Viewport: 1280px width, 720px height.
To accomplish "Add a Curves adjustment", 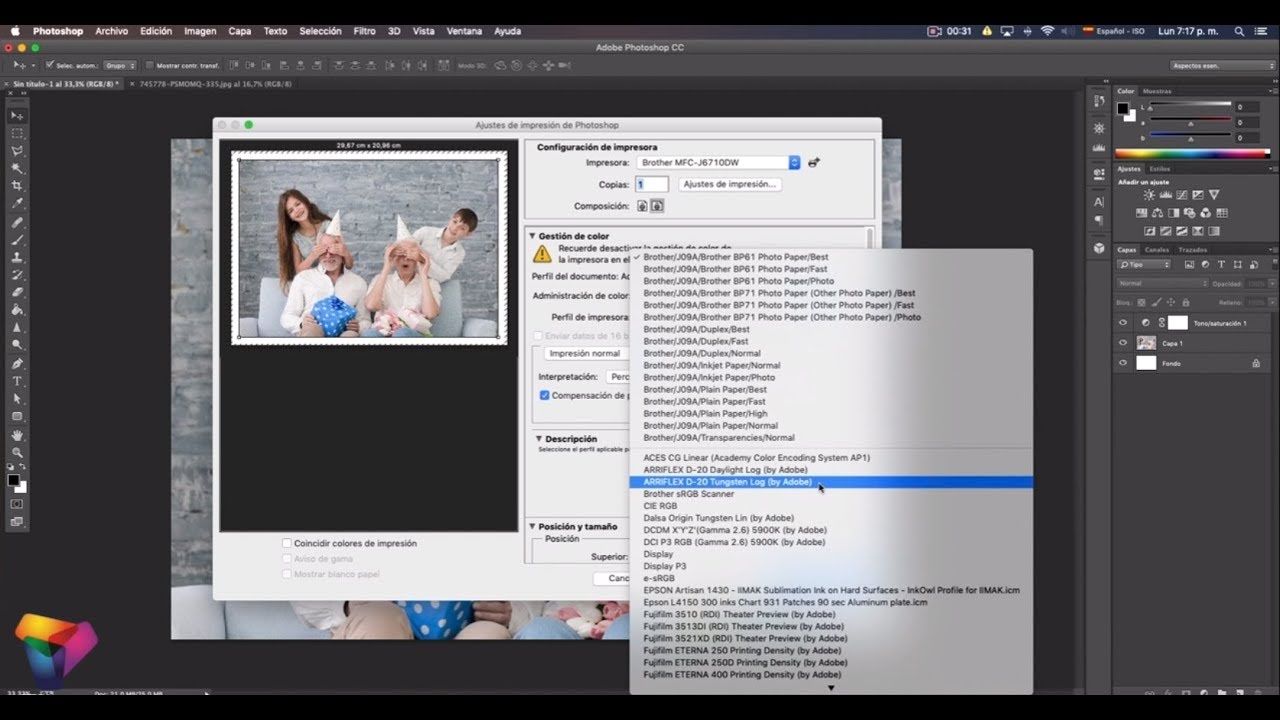I will (1181, 195).
